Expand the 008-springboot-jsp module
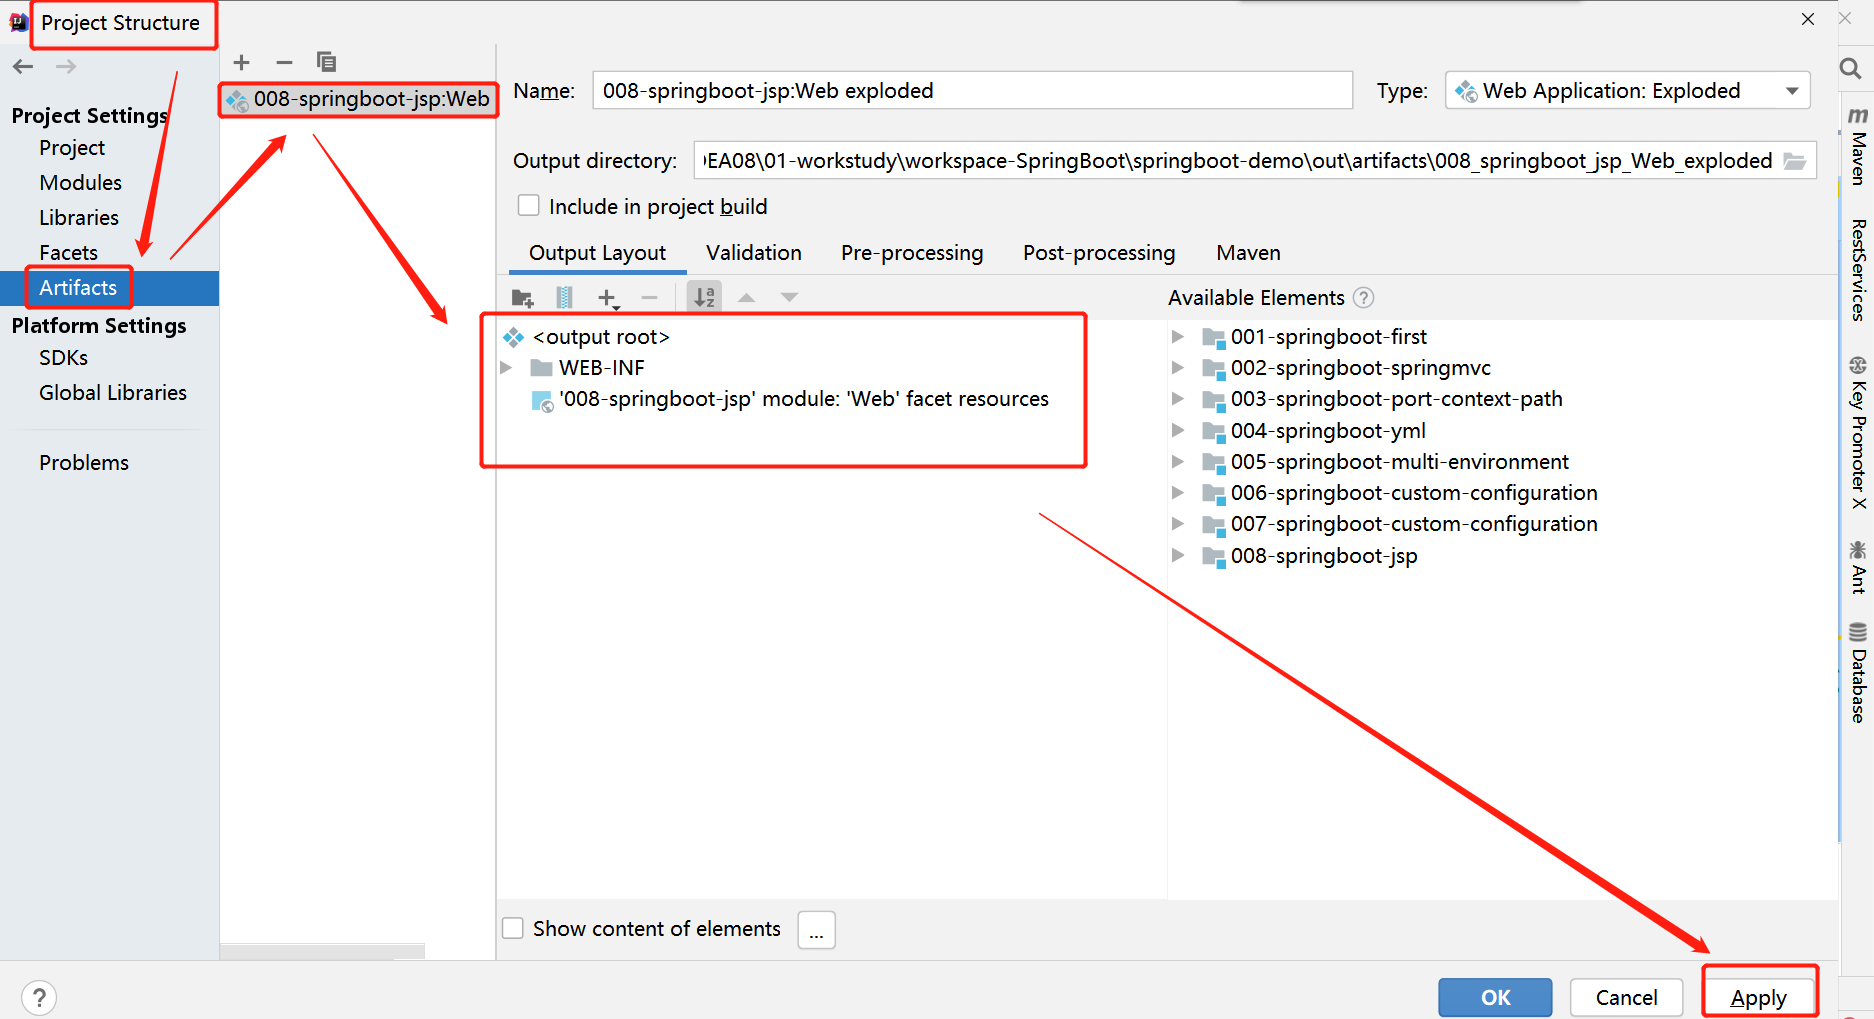Screen dimensions: 1874x1019 coord(1178,556)
